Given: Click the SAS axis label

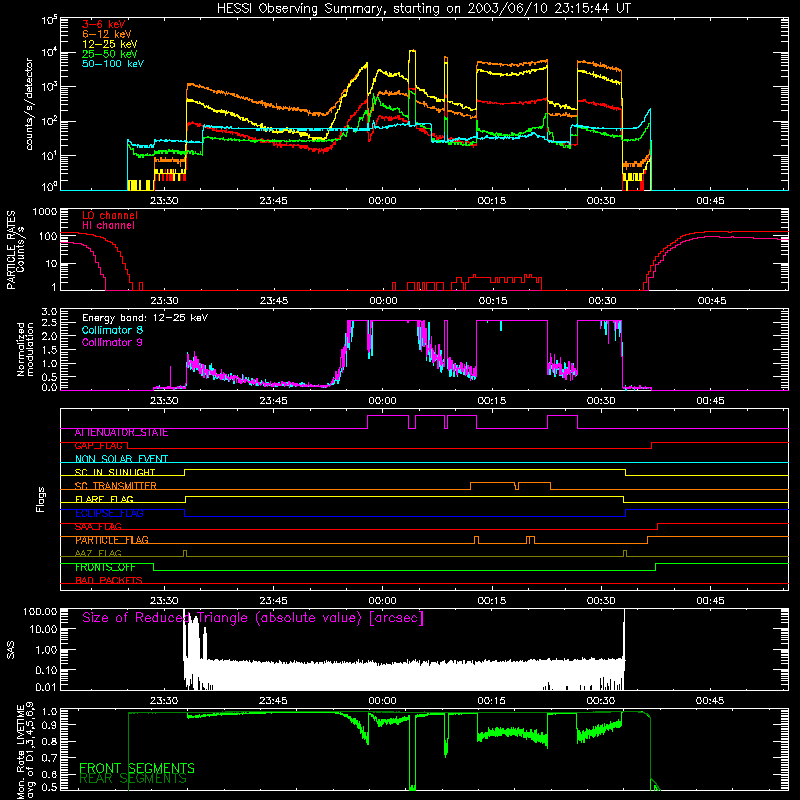Looking at the screenshot, I should coord(11,651).
